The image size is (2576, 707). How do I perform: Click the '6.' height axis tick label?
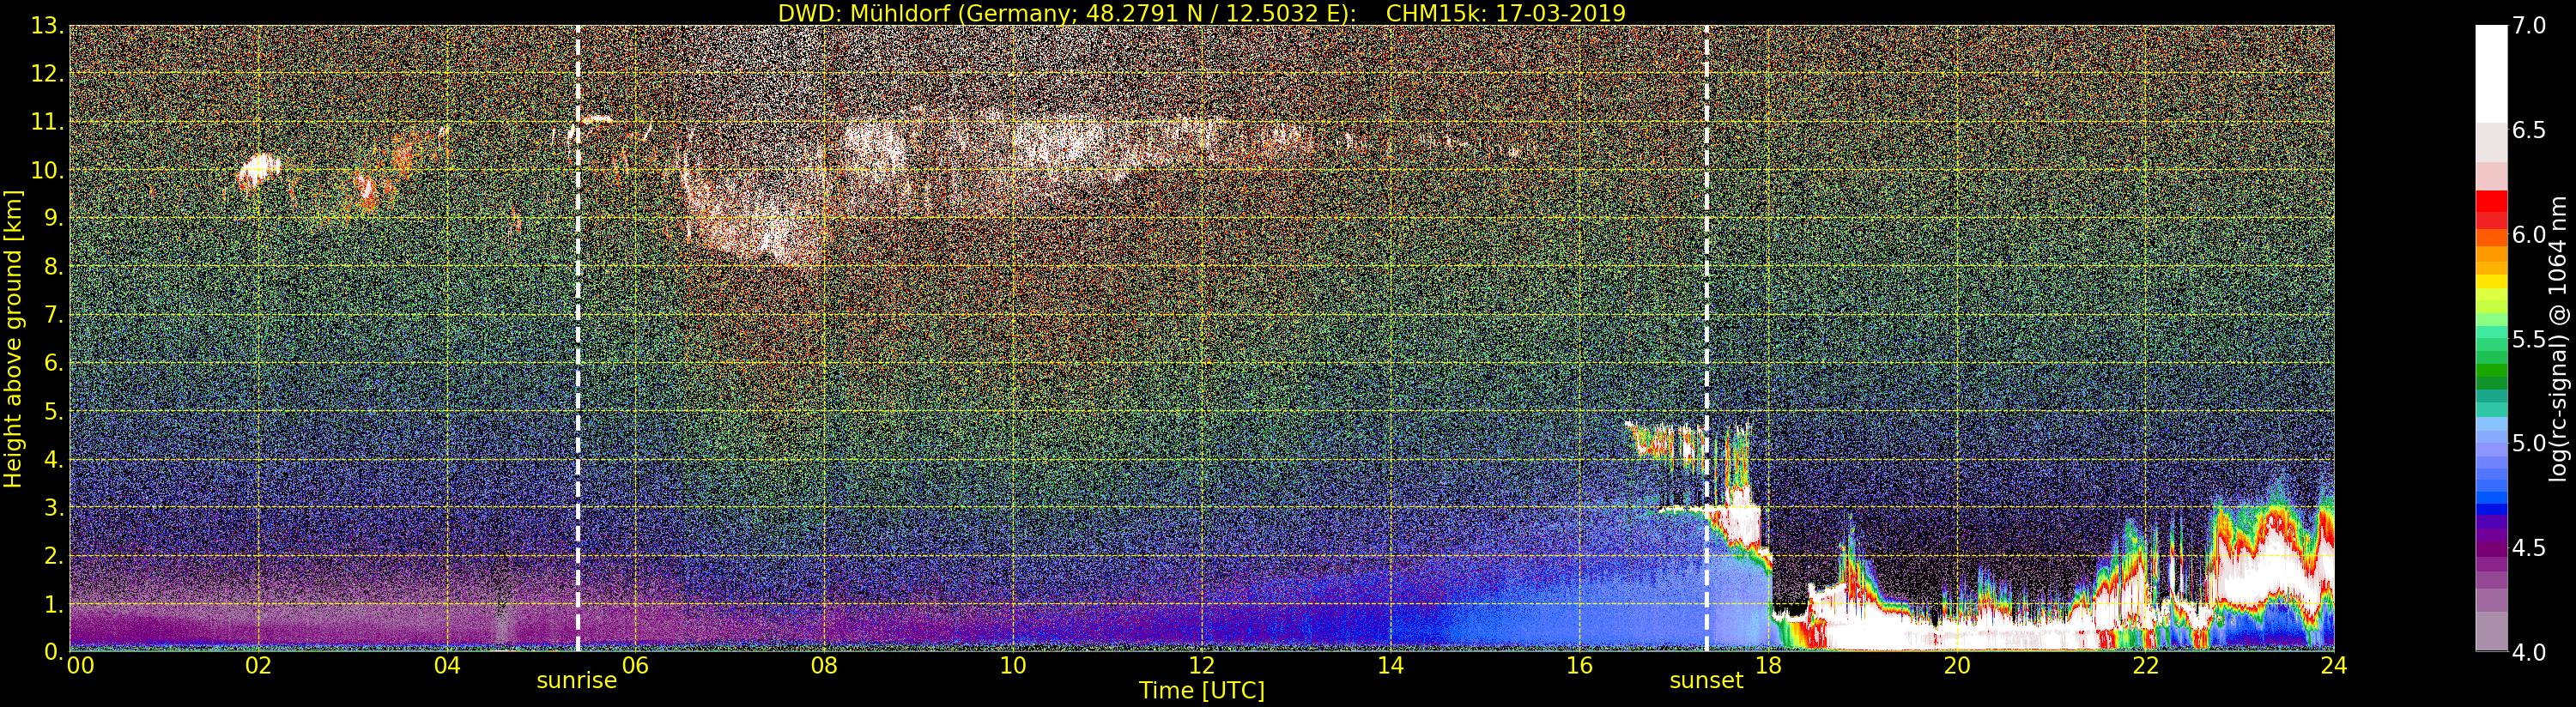54,363
